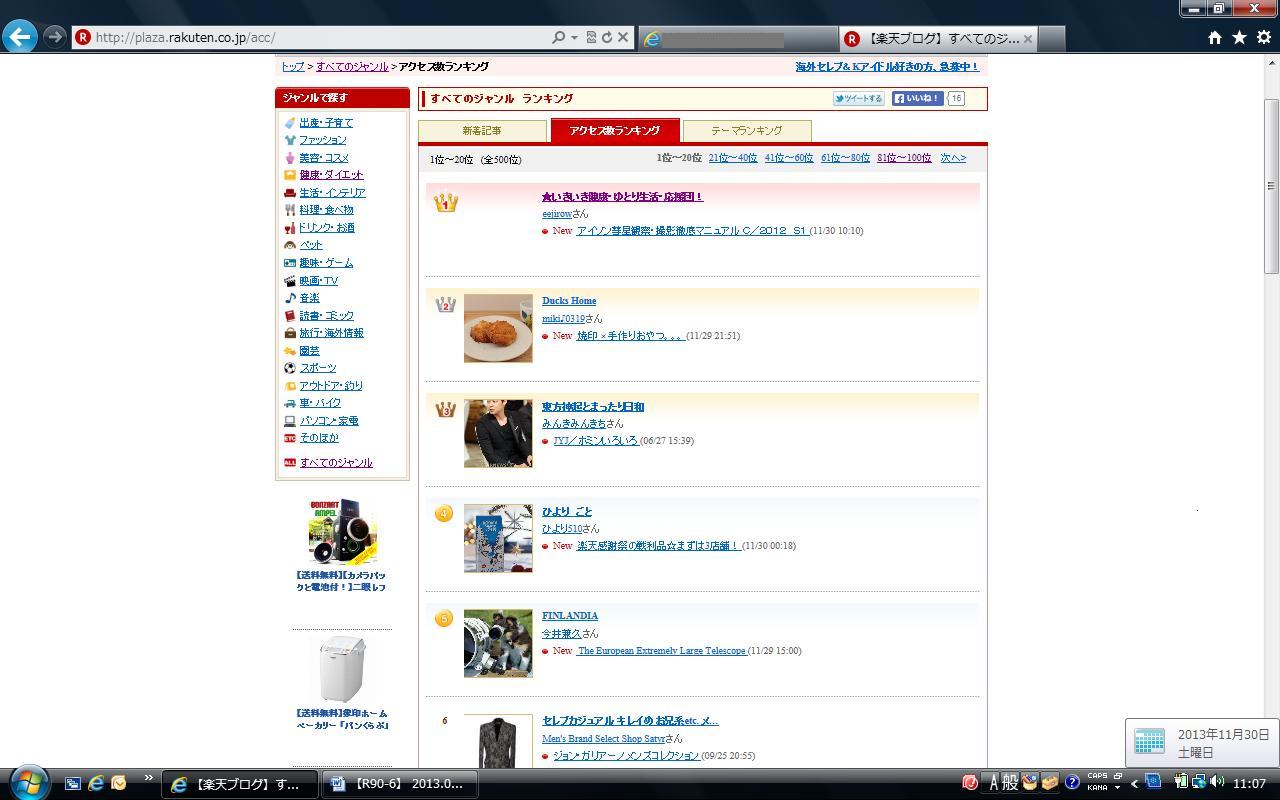Switch to the 新着記事 tab
The image size is (1280, 800).
tap(482, 130)
